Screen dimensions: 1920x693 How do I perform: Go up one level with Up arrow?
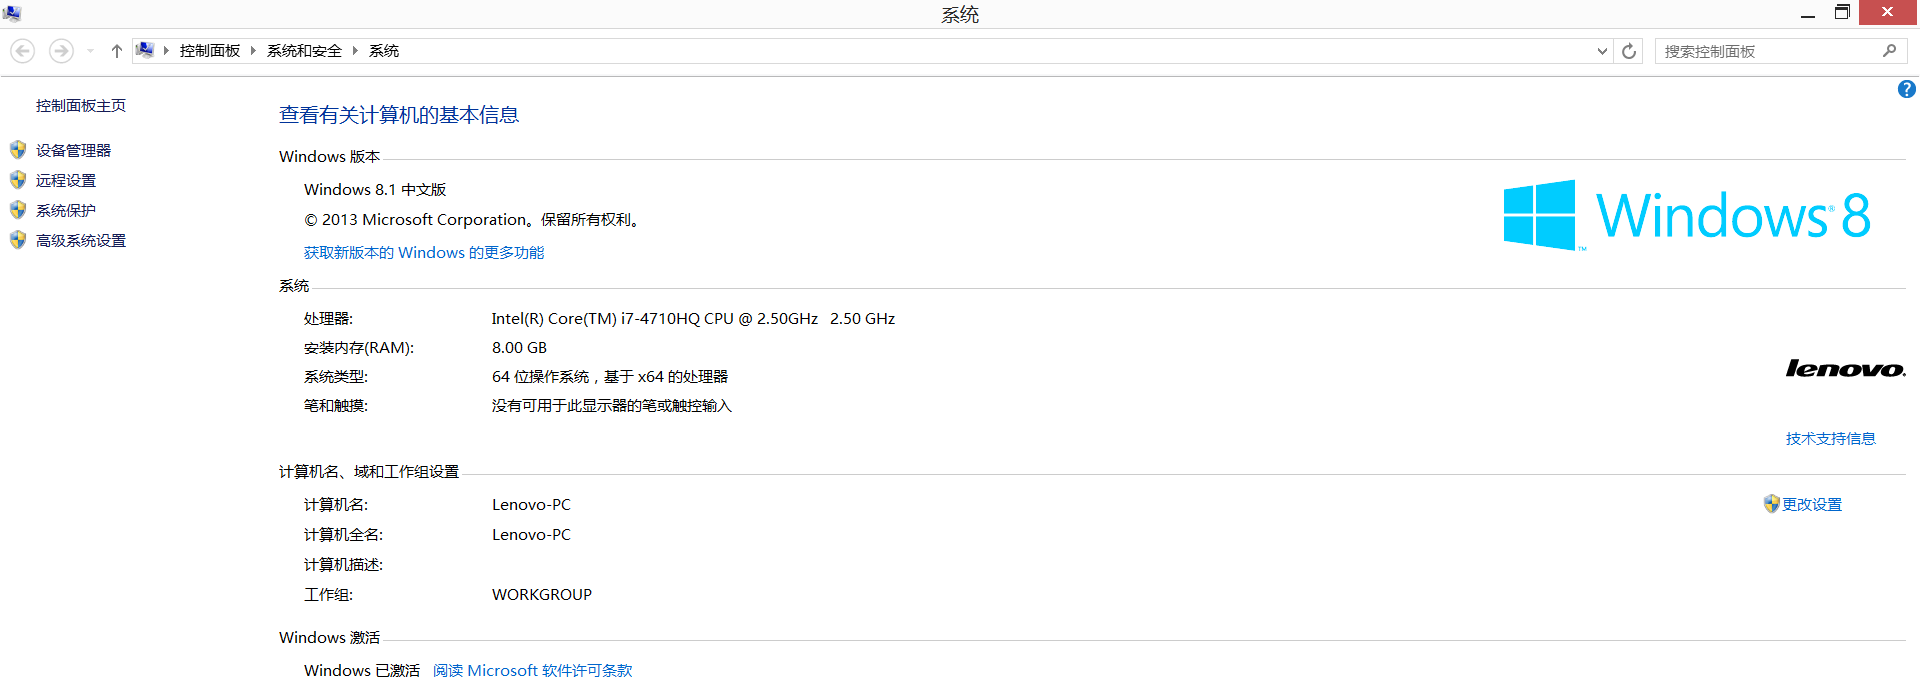click(116, 51)
